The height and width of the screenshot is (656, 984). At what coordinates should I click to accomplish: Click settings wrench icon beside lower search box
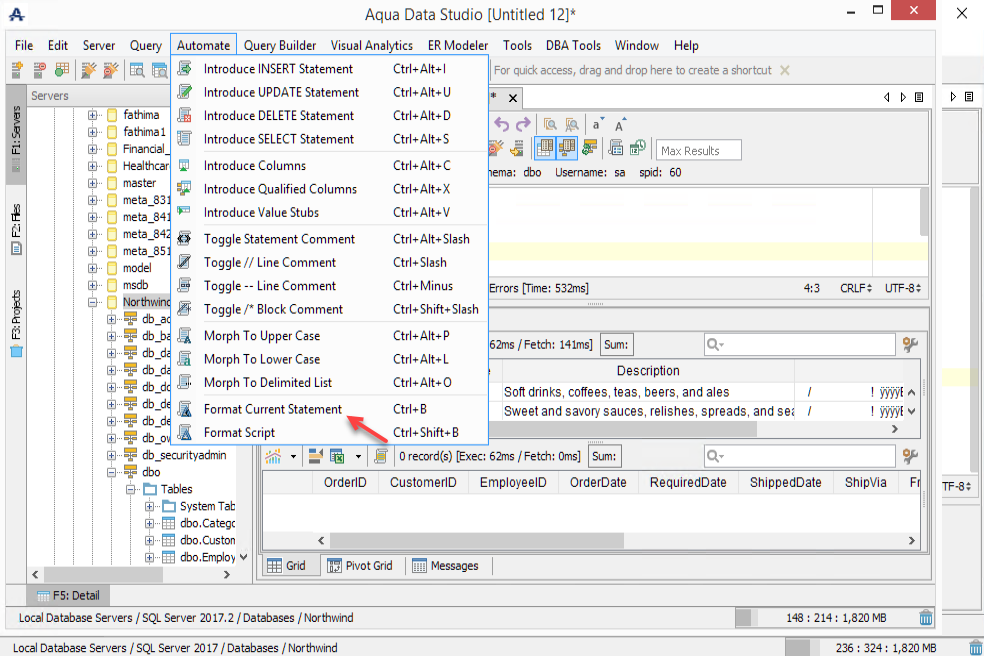(911, 456)
